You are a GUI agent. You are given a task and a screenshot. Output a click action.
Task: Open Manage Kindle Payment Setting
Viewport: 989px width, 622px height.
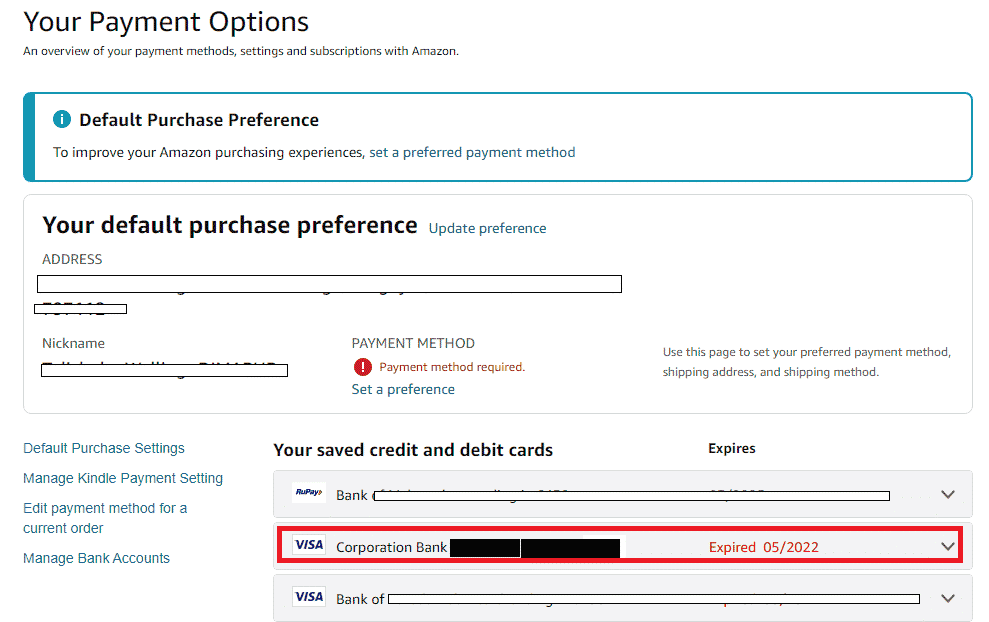tap(123, 478)
